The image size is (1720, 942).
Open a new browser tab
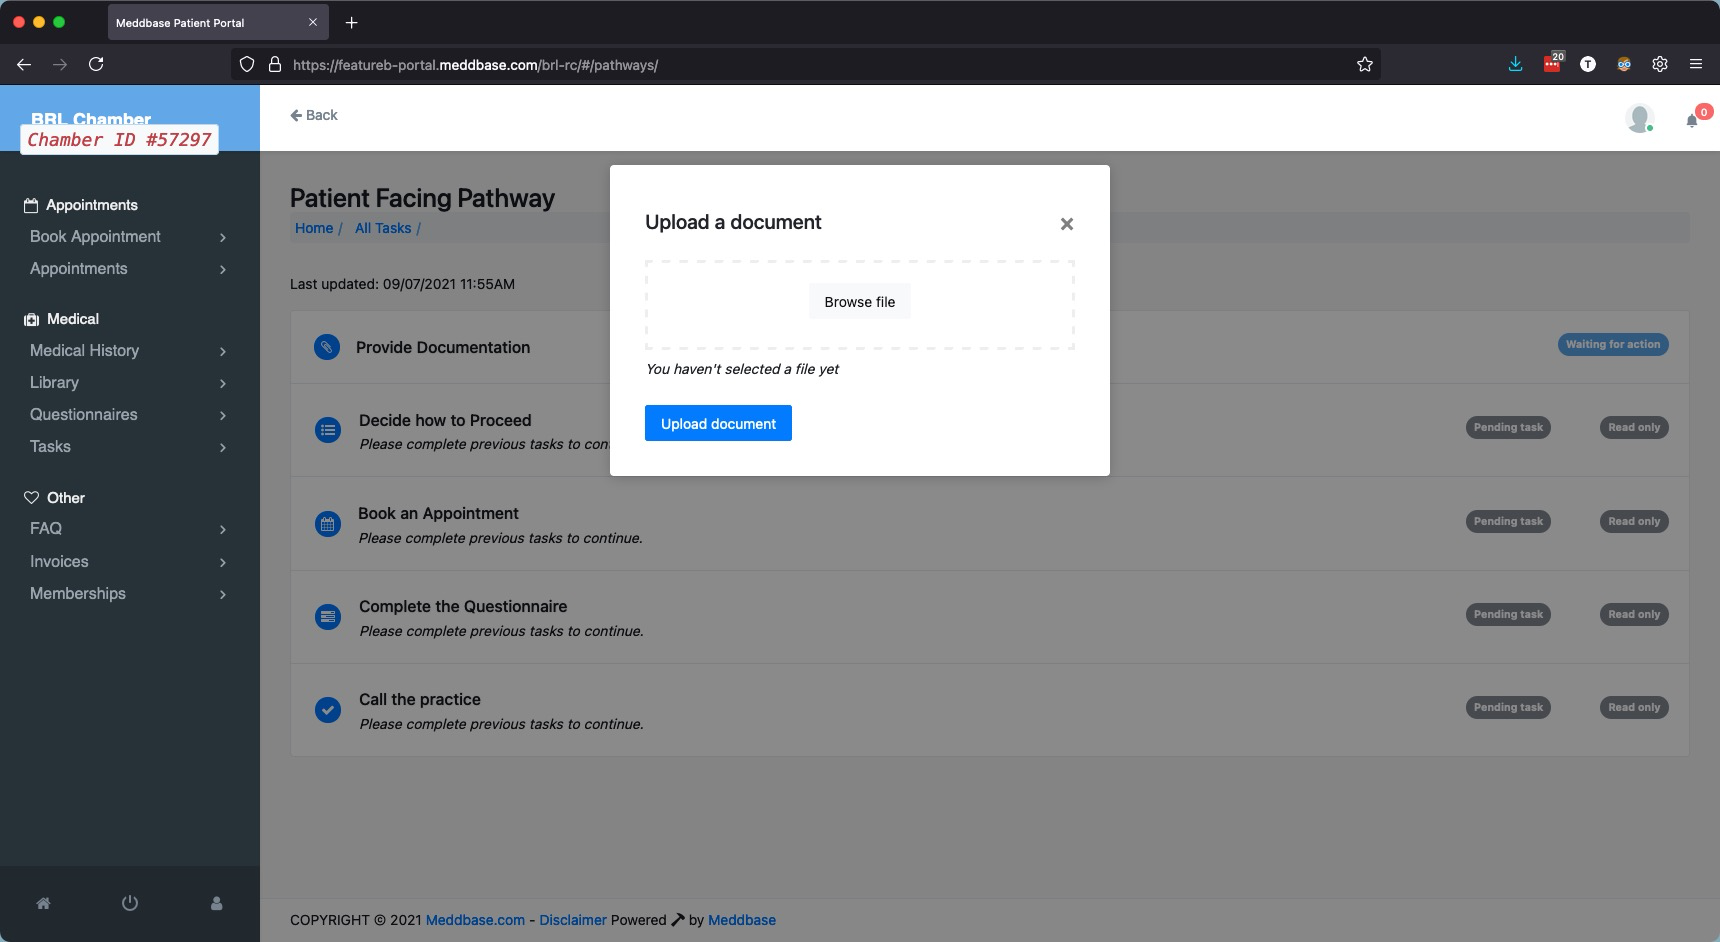pyautogui.click(x=351, y=22)
